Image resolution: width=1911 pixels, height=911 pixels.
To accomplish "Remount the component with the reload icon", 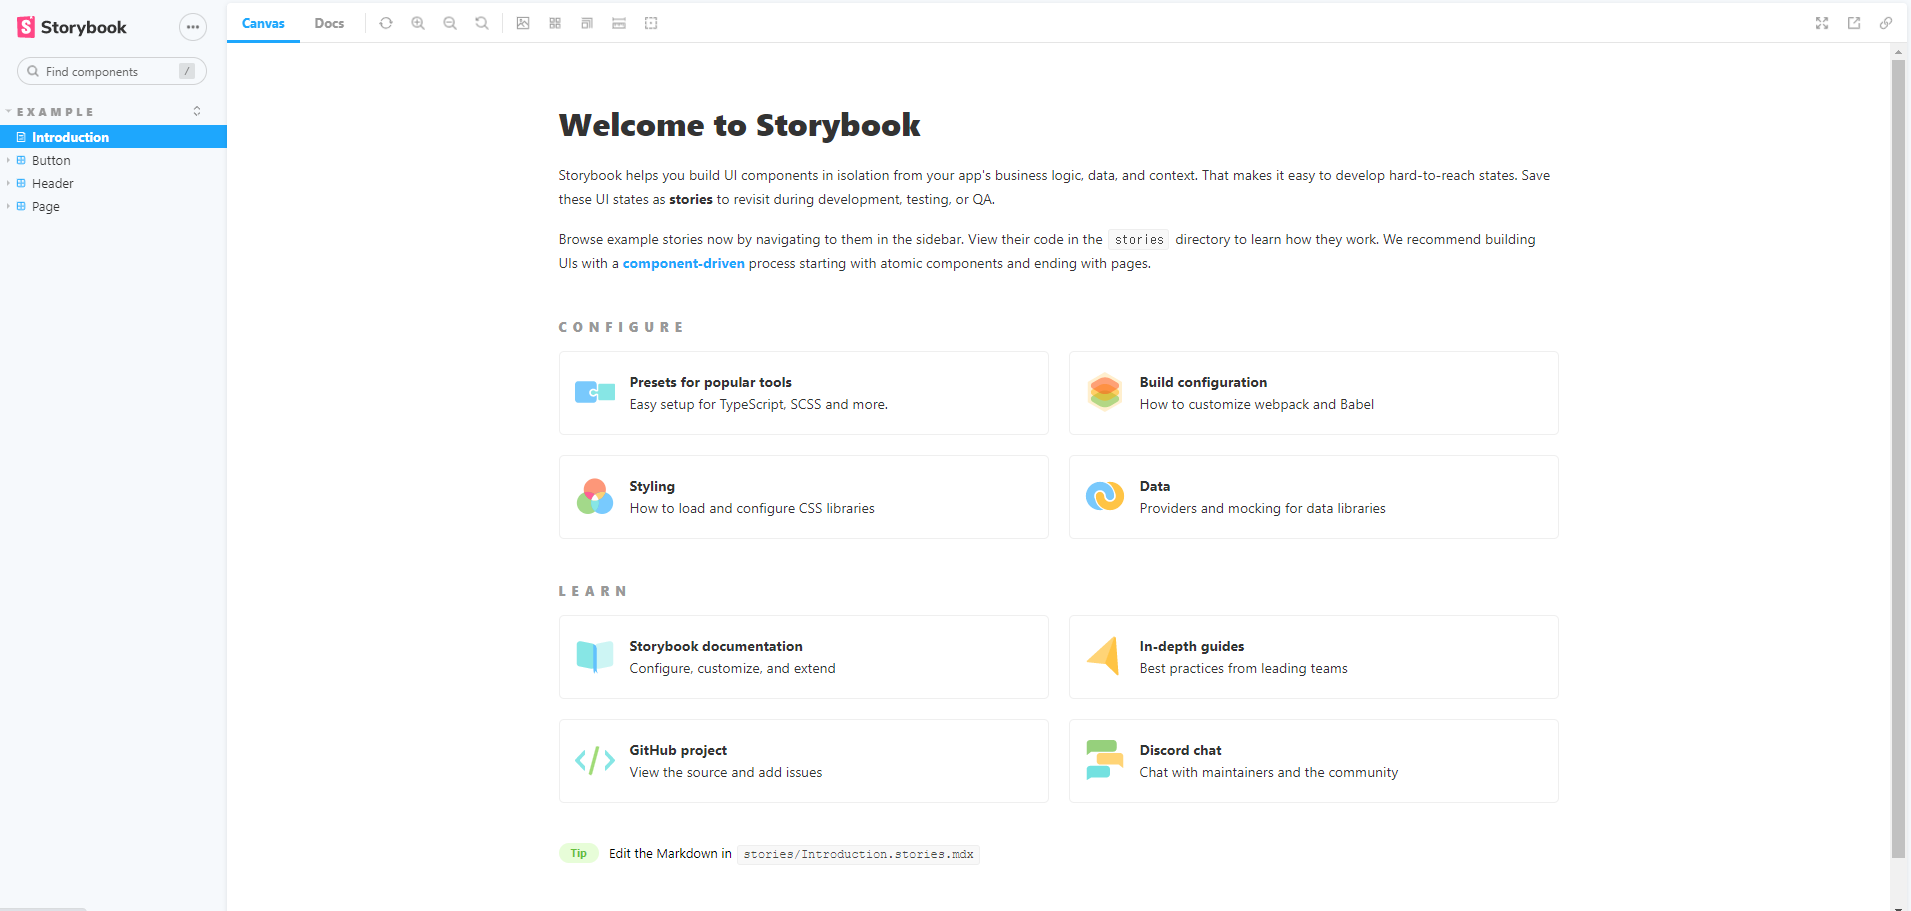I will 386,23.
